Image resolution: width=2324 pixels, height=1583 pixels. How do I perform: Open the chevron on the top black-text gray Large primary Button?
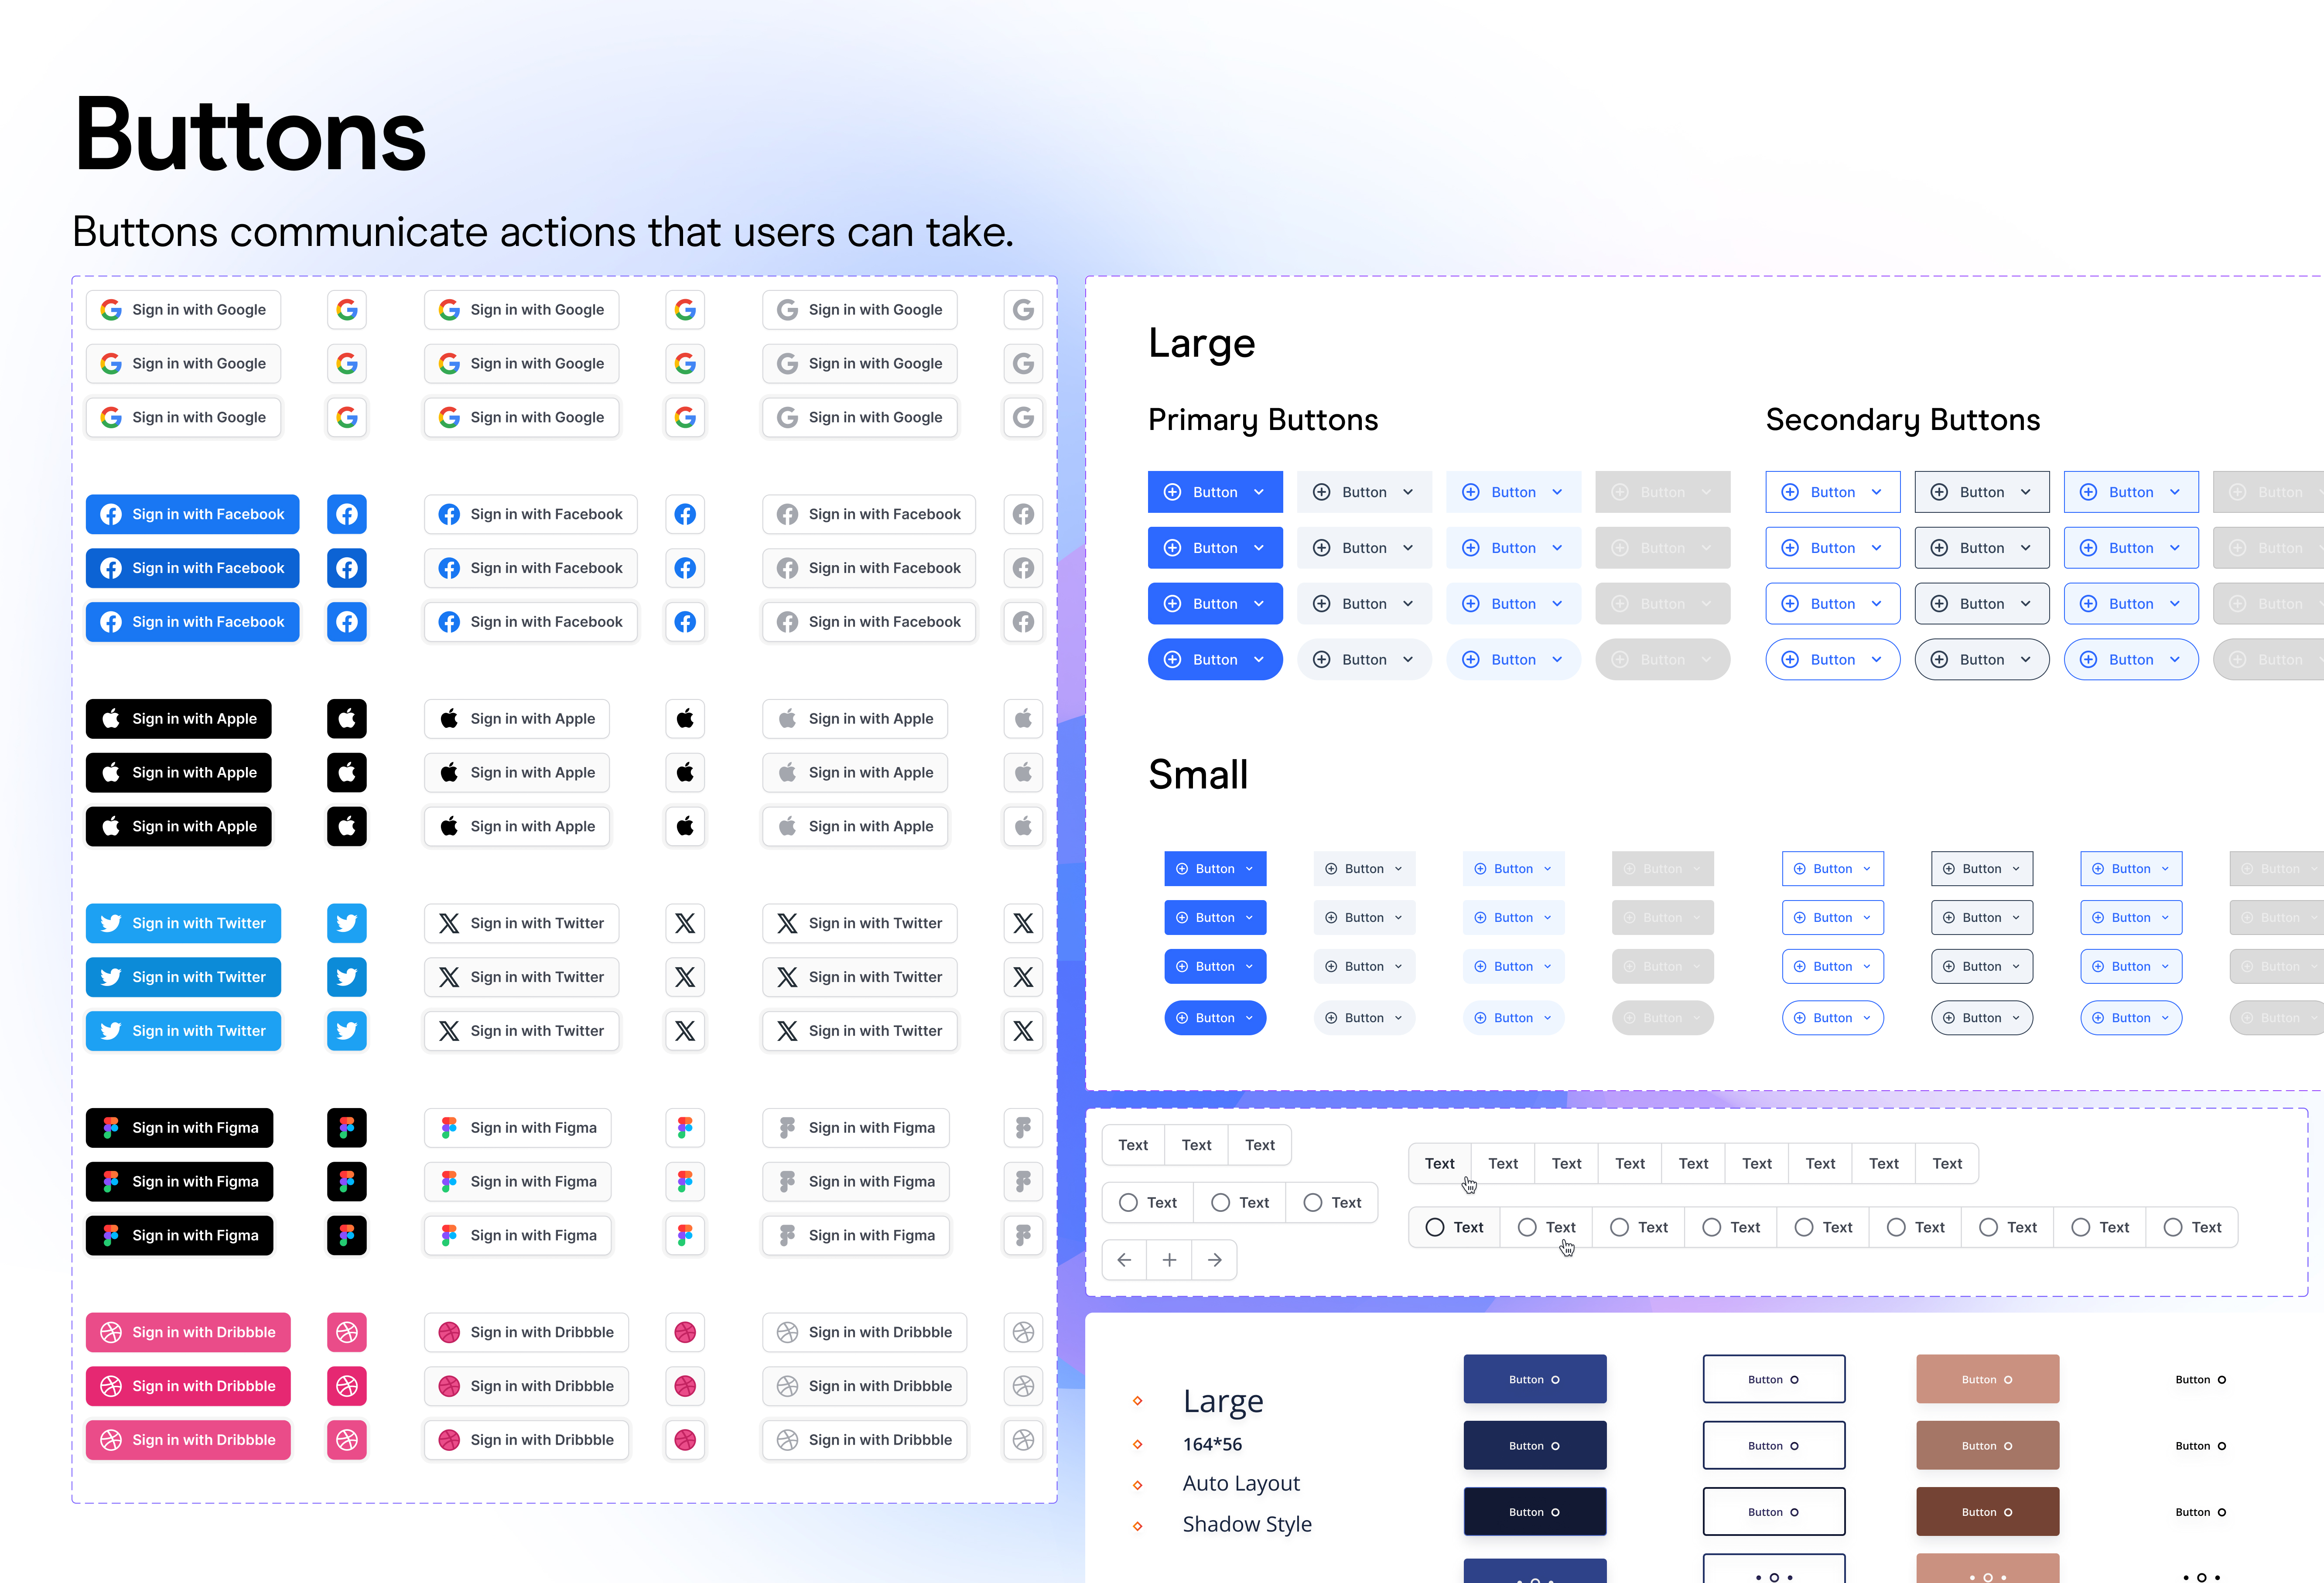click(1408, 492)
